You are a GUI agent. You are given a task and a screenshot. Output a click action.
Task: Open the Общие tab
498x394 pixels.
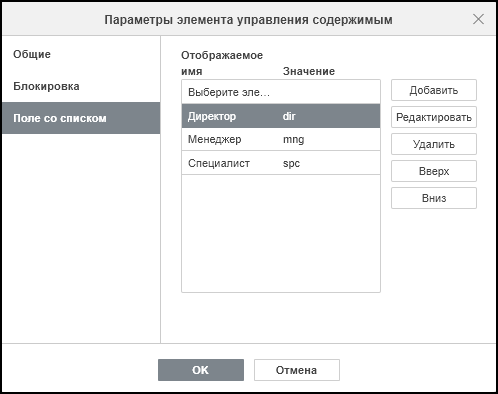pyautogui.click(x=81, y=54)
